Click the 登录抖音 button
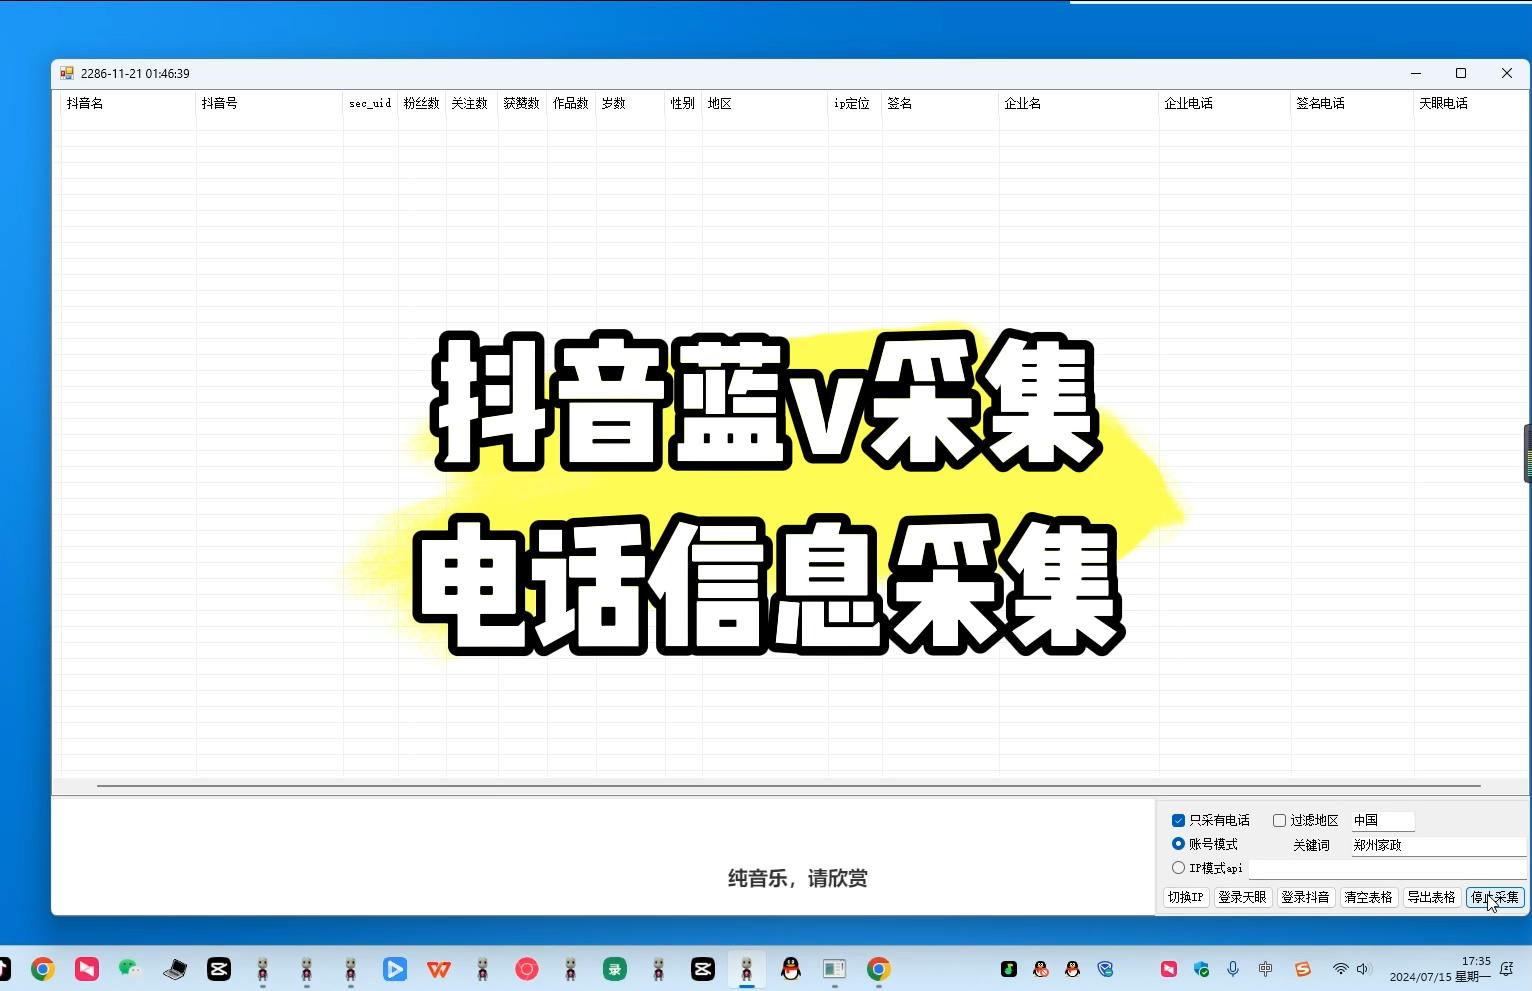 [1305, 897]
